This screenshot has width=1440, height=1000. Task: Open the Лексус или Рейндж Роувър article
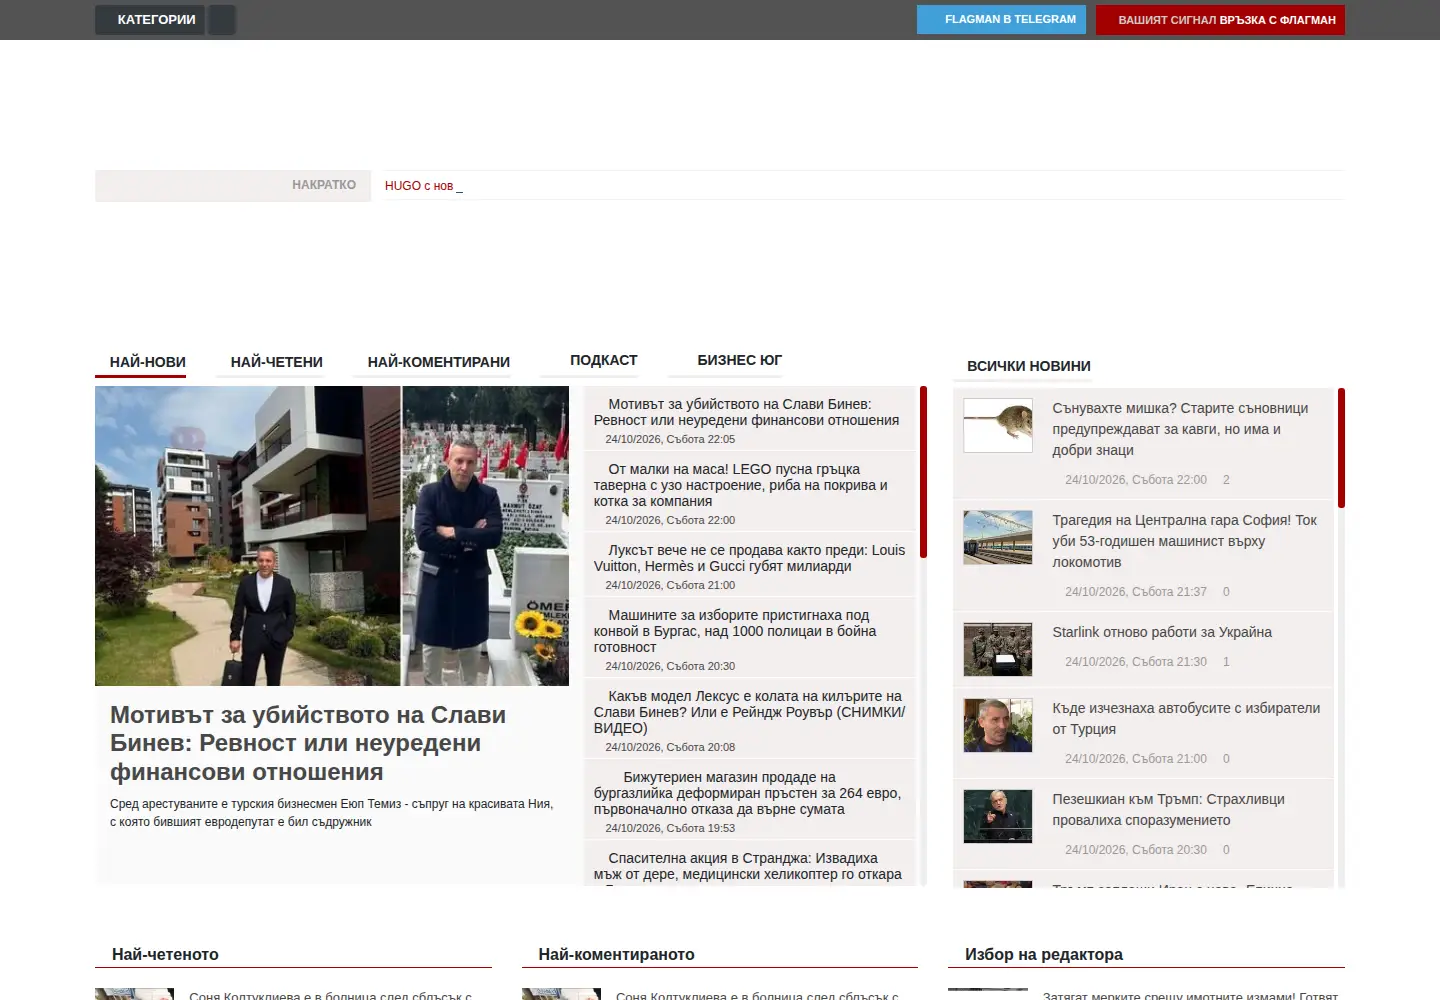749,712
